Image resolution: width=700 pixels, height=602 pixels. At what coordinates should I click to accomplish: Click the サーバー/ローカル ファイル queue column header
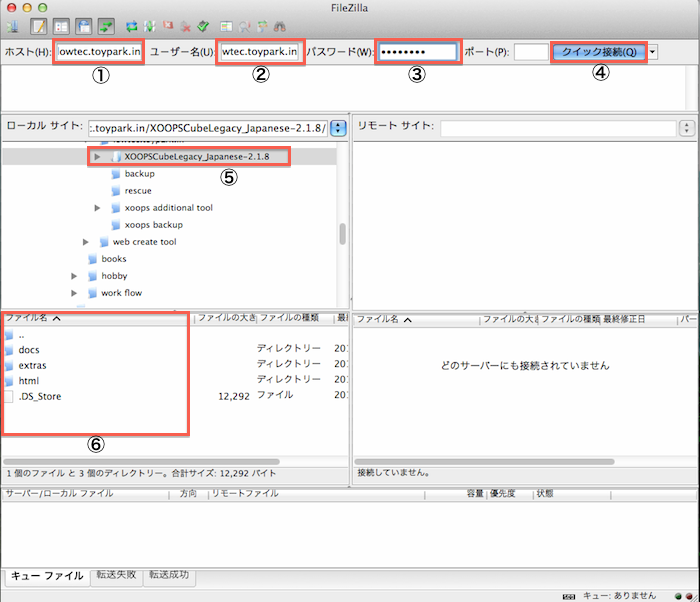point(86,493)
